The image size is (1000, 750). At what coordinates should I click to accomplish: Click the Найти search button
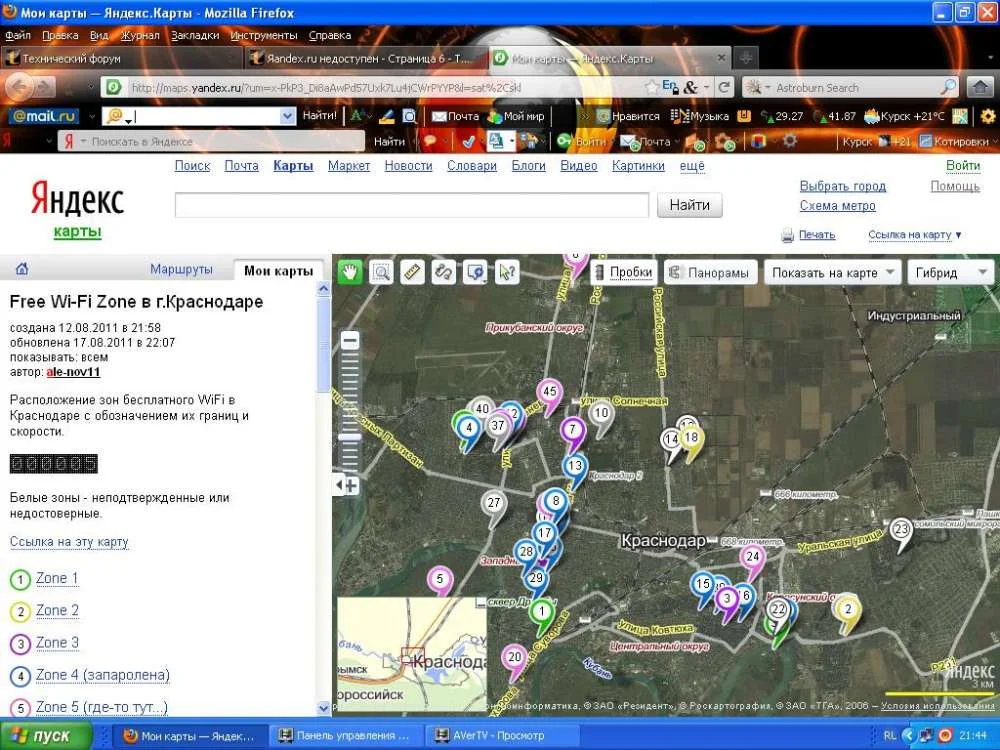689,205
